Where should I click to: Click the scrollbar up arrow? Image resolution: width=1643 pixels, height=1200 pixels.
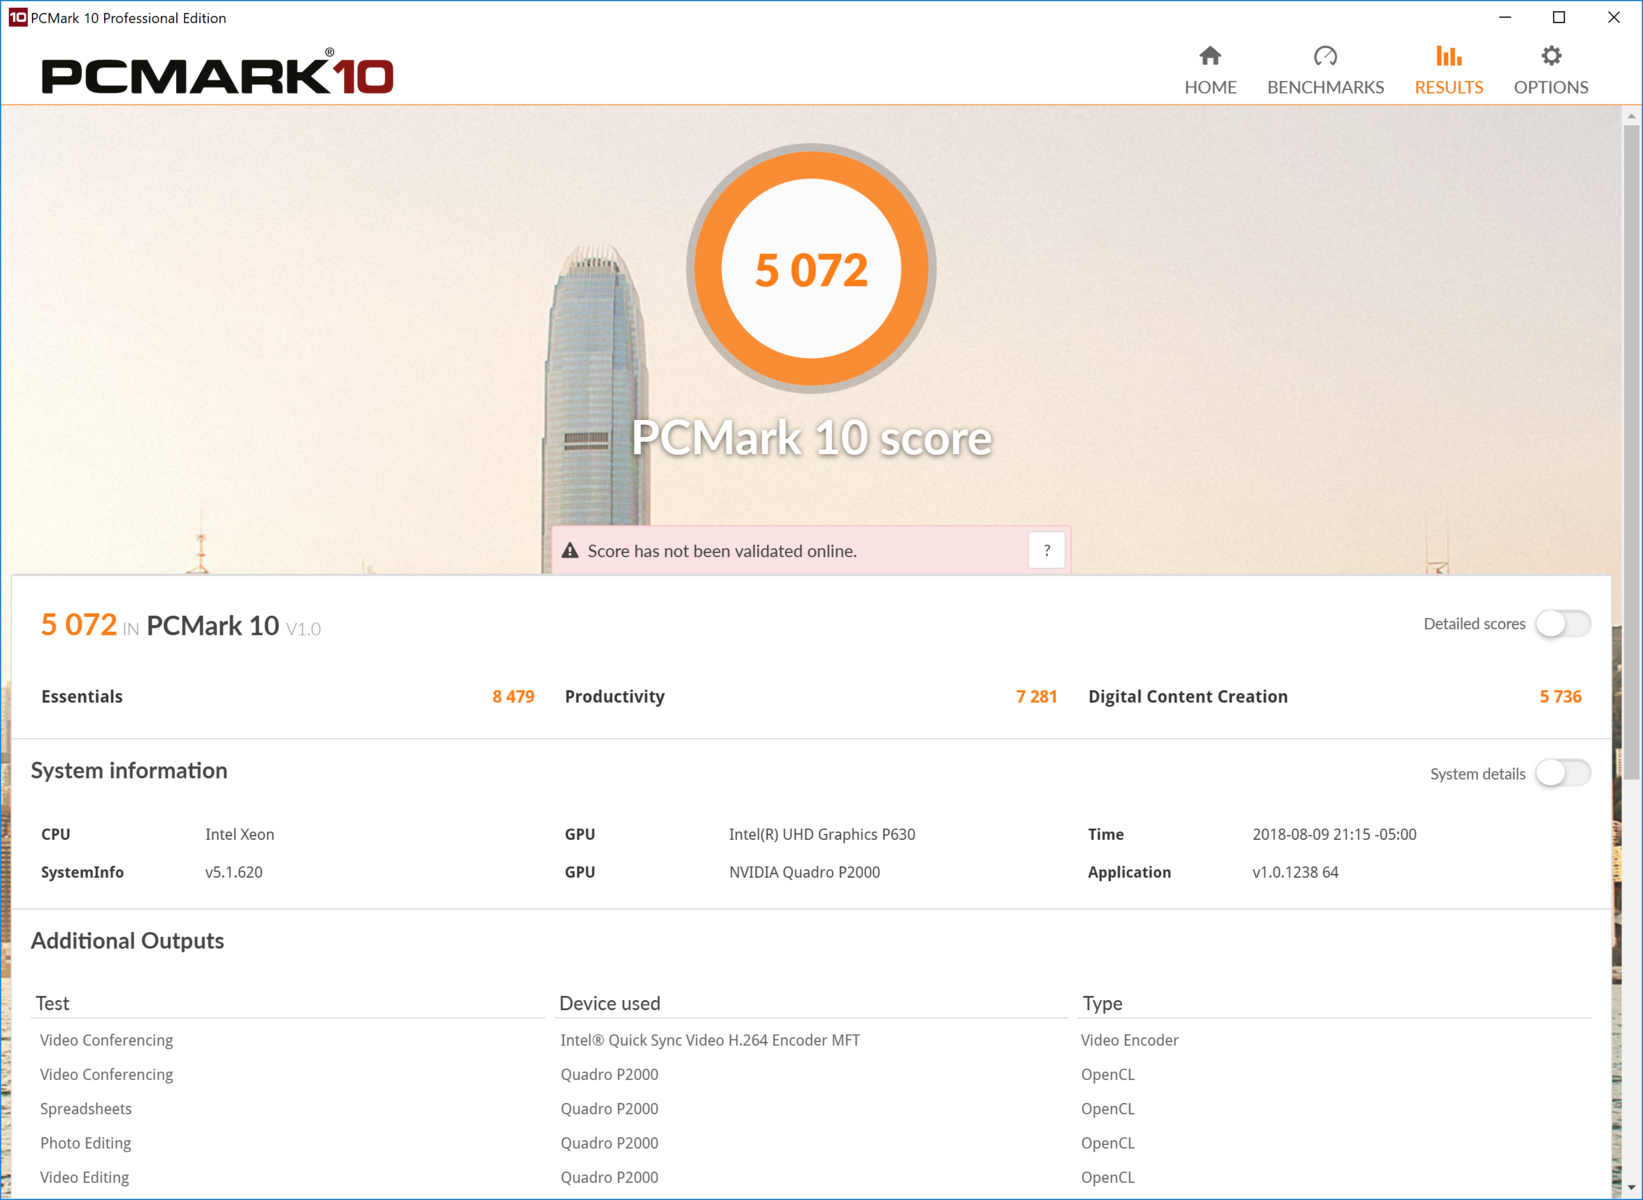point(1632,116)
